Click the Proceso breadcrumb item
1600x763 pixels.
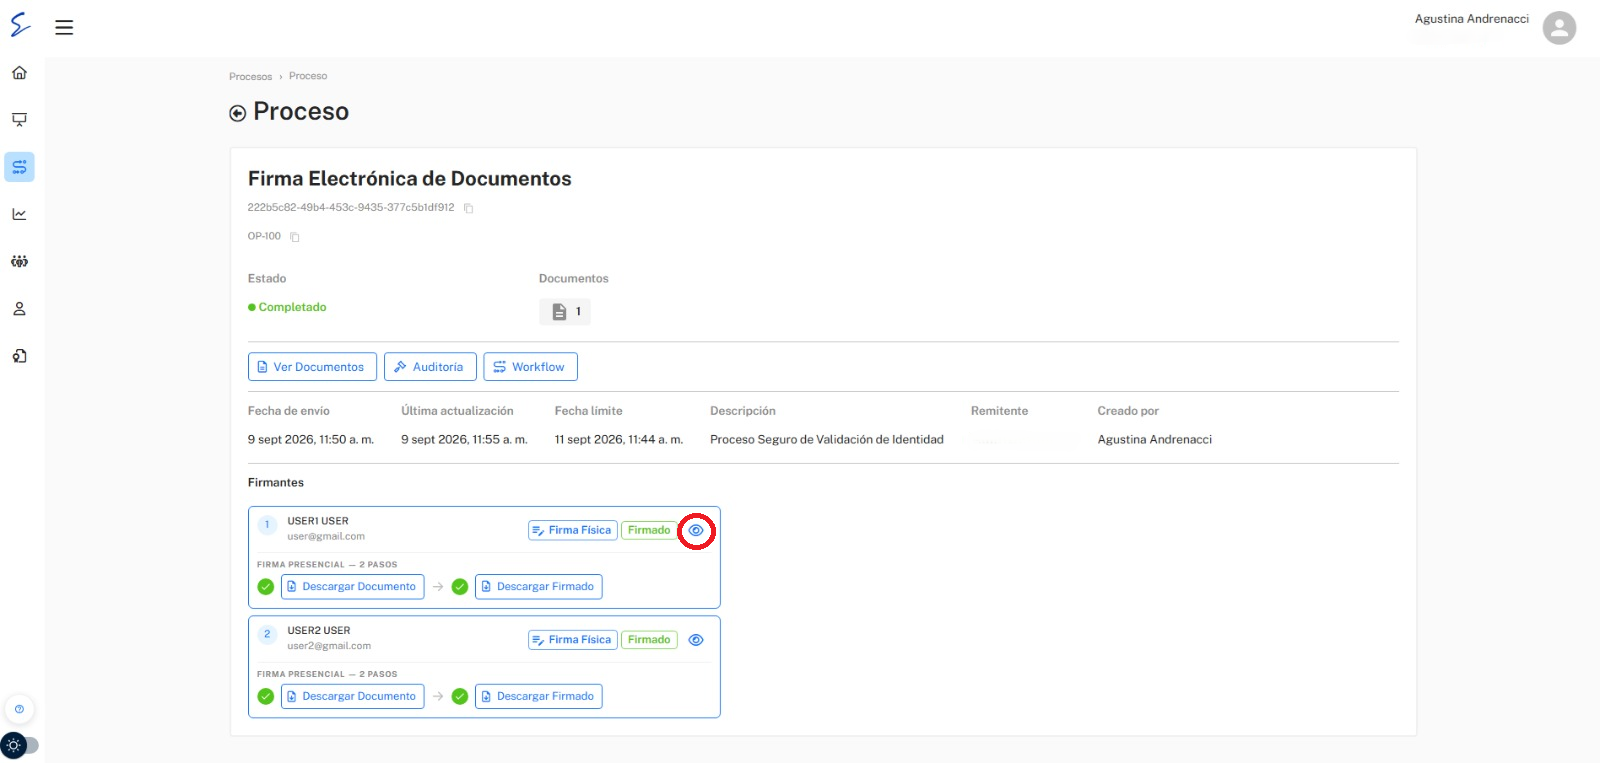308,76
